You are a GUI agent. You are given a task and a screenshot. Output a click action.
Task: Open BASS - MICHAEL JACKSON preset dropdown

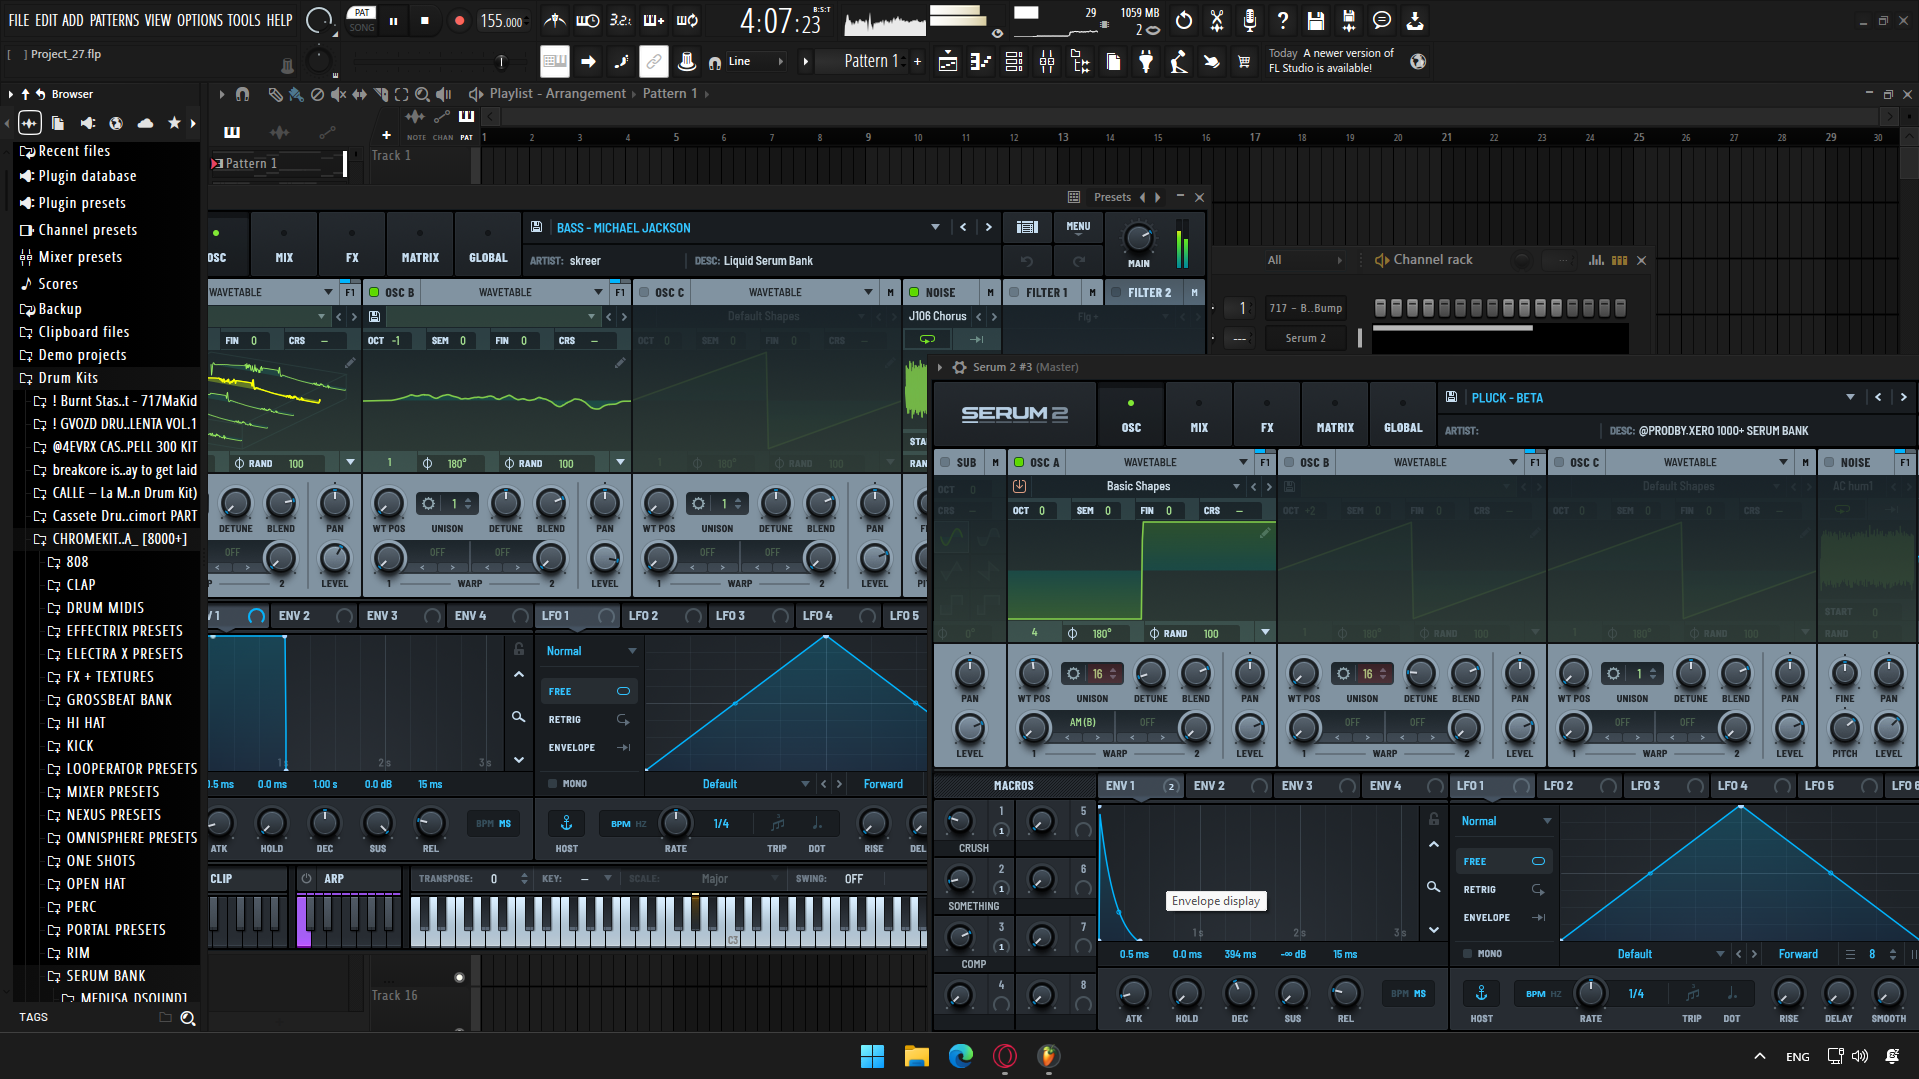coord(935,227)
